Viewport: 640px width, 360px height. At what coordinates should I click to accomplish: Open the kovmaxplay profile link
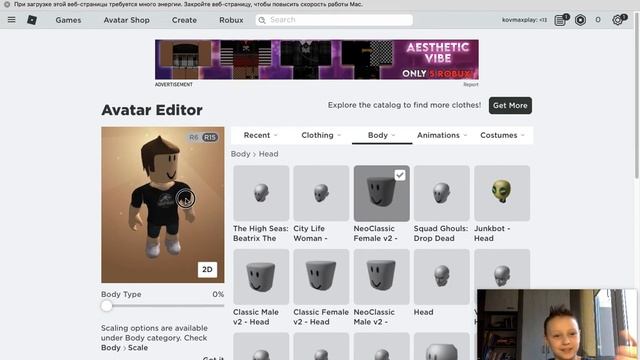[x=524, y=20]
